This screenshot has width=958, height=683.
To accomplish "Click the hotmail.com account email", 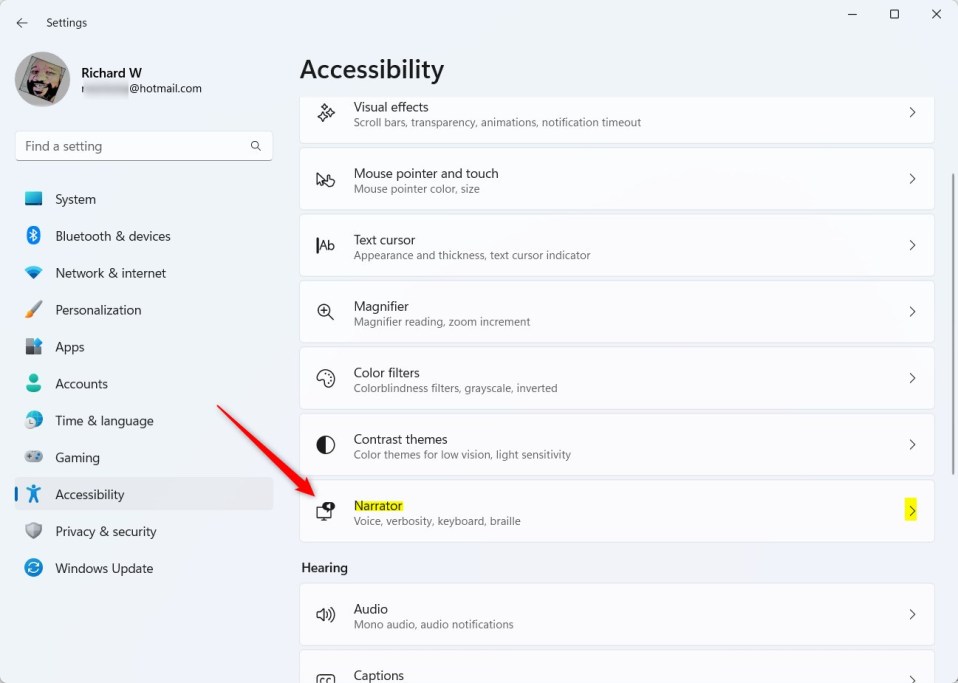I will click(142, 89).
